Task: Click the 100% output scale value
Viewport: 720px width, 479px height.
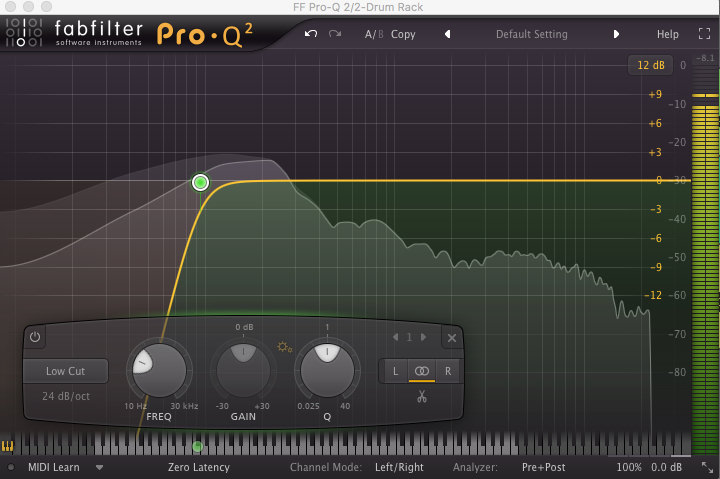Action: pos(629,467)
